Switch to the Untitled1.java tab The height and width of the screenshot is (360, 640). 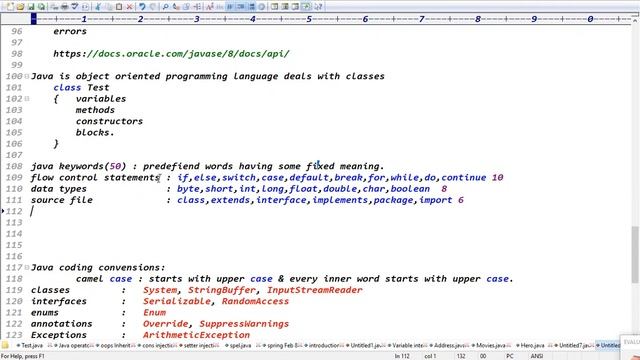tap(366, 345)
